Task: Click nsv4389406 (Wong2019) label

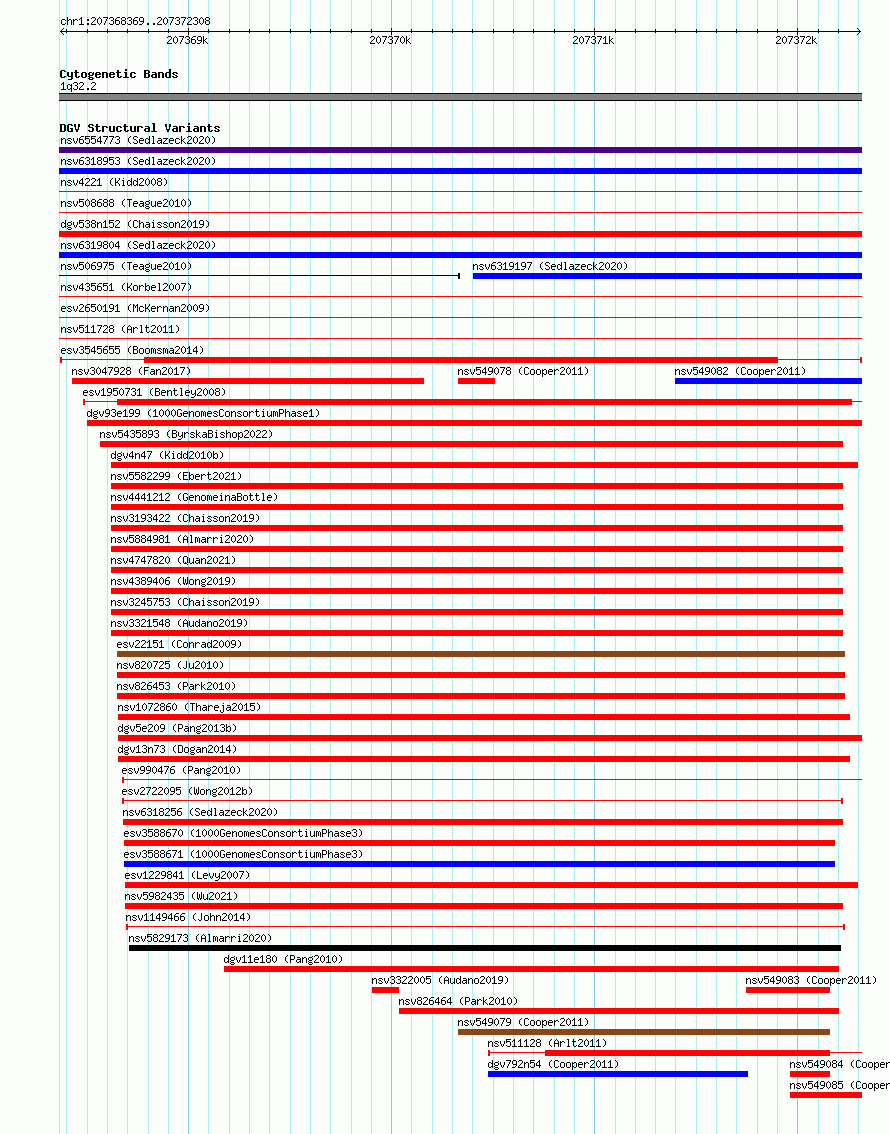Action: click(x=173, y=581)
